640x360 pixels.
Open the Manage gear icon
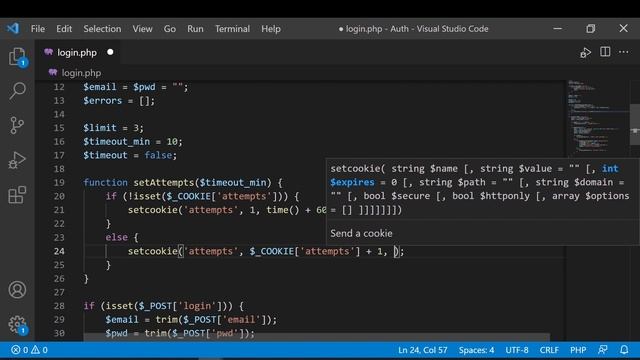[17, 324]
